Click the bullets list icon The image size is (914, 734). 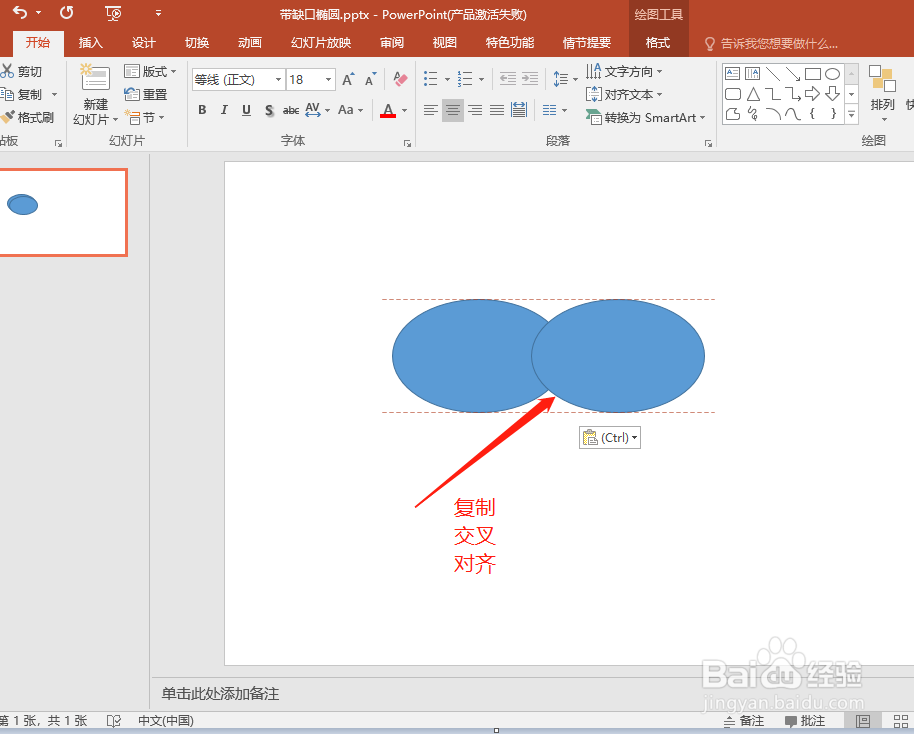point(430,79)
